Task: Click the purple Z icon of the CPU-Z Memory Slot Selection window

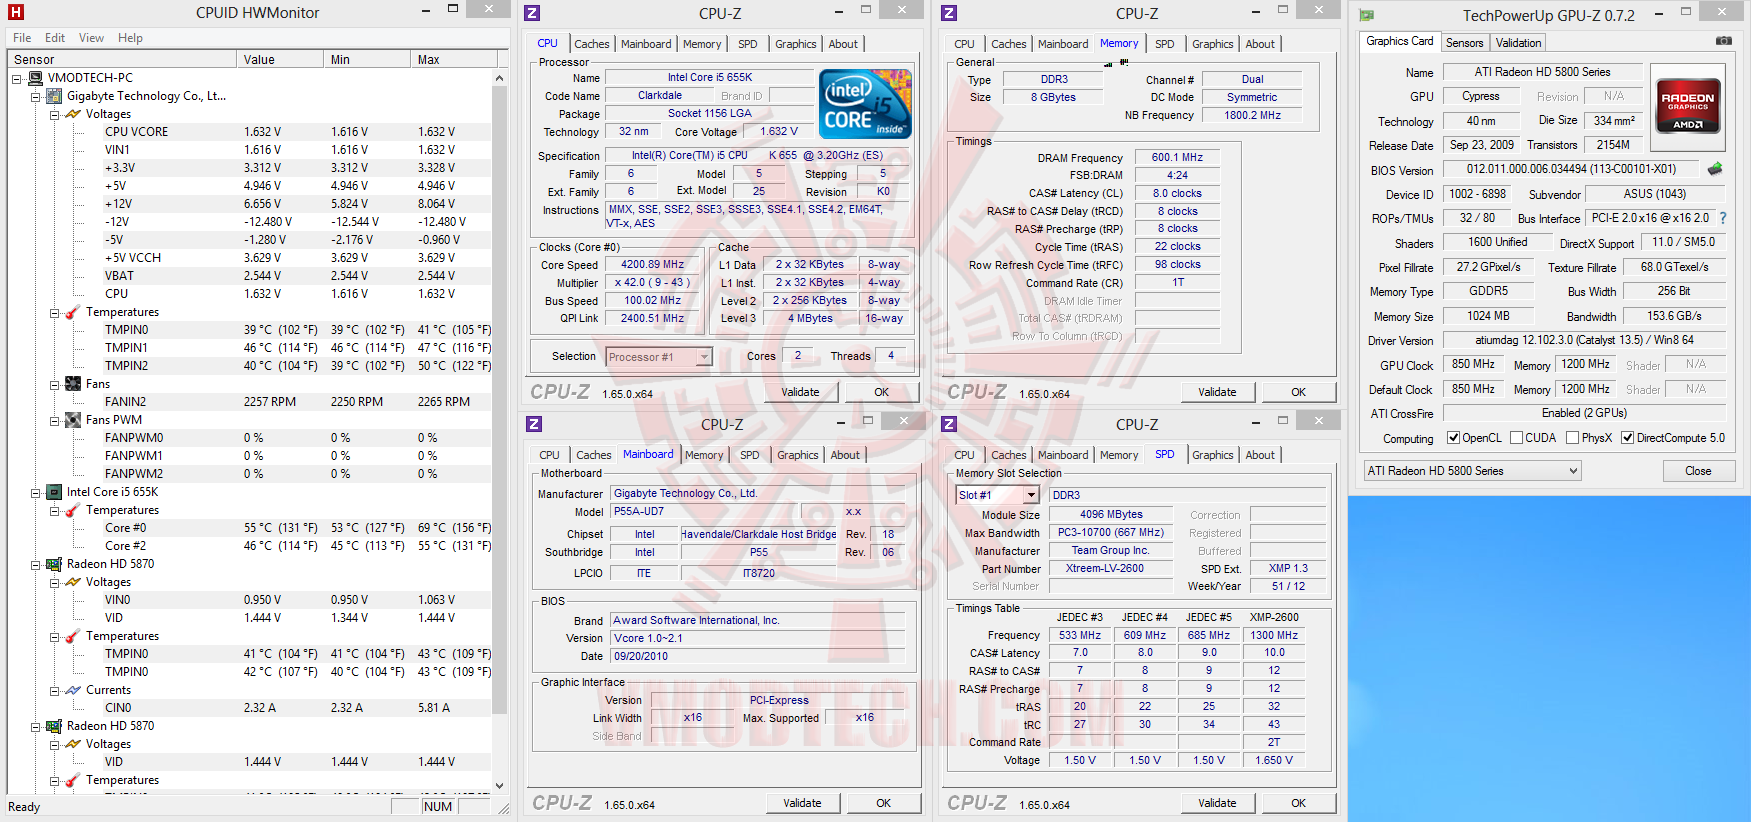Action: pos(949,424)
